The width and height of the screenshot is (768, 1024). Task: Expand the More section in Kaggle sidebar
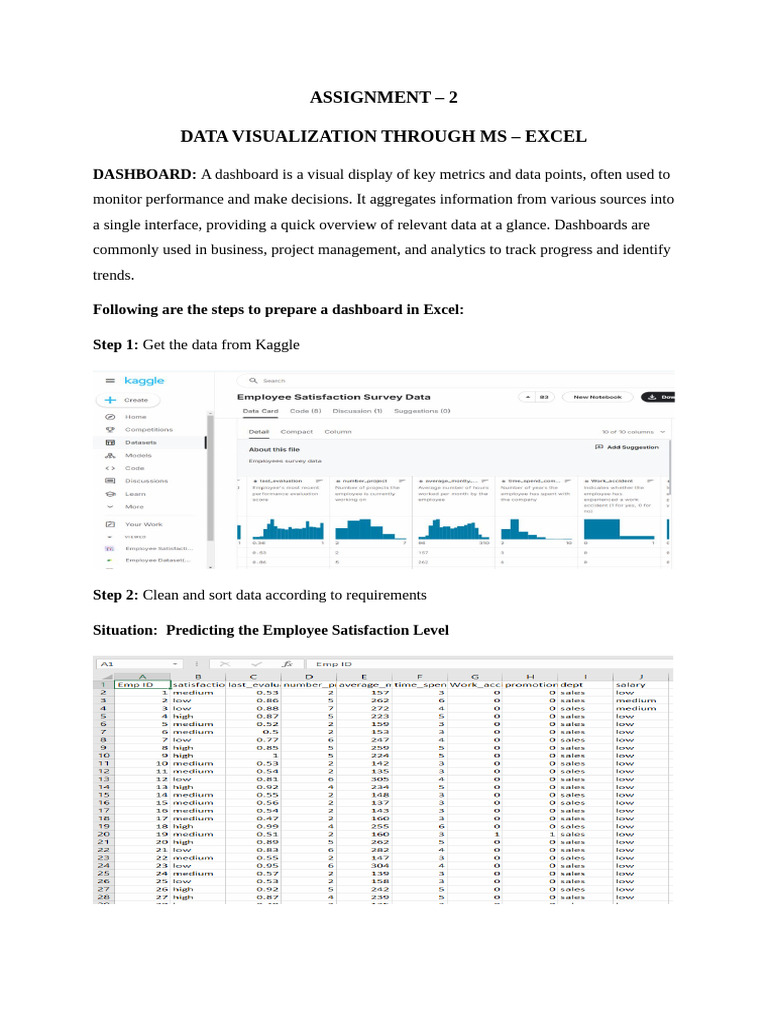[x=125, y=507]
